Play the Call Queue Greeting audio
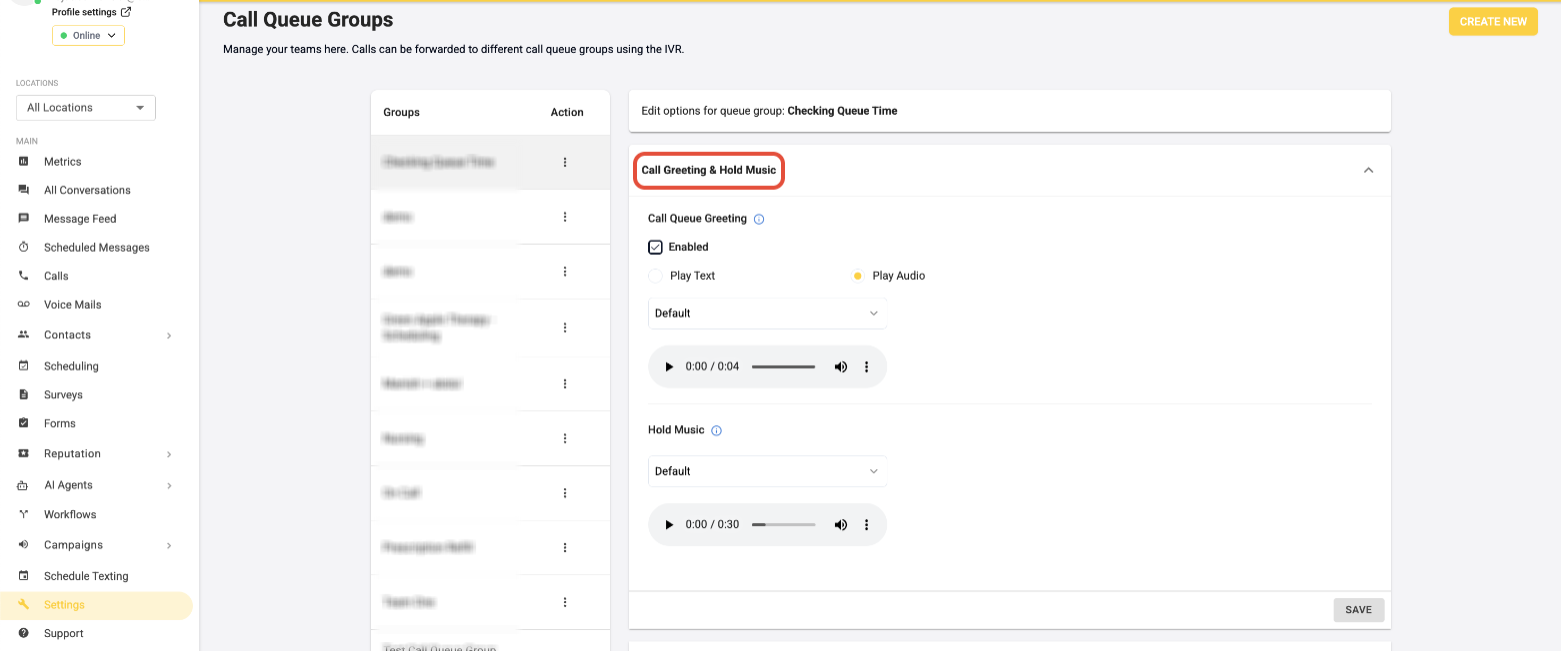The height and width of the screenshot is (651, 1561). tap(669, 367)
